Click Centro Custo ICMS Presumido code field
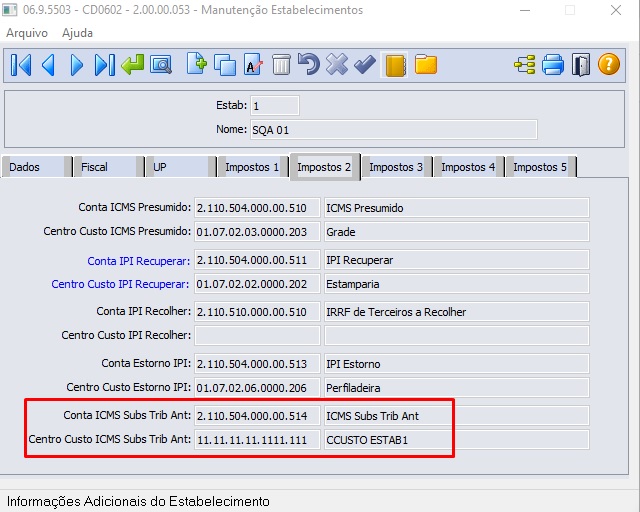 click(257, 232)
